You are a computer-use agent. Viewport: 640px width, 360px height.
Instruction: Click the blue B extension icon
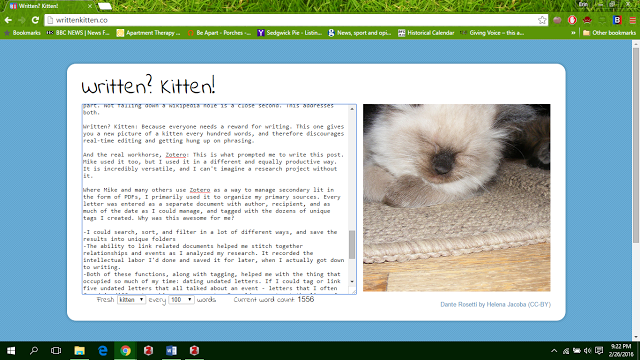click(x=617, y=20)
